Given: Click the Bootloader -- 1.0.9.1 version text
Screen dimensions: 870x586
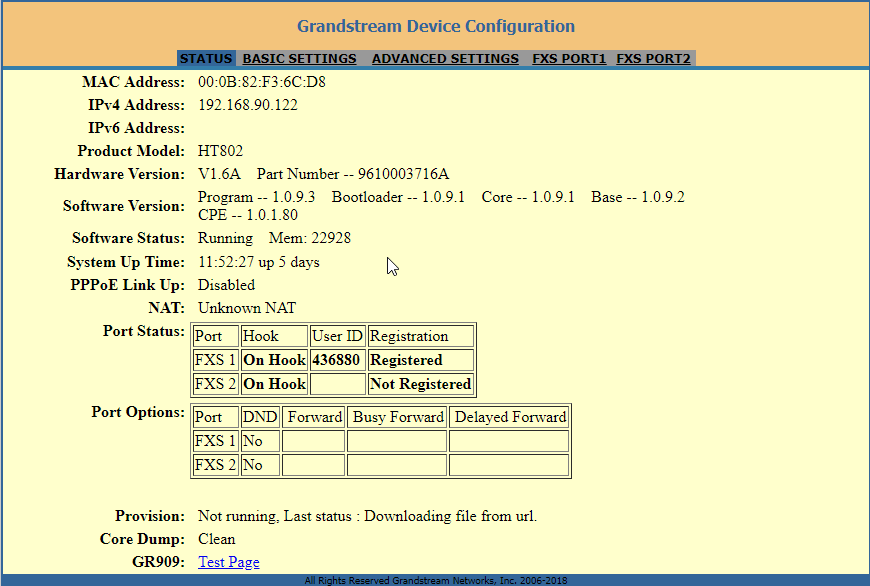Looking at the screenshot, I should coord(398,197).
